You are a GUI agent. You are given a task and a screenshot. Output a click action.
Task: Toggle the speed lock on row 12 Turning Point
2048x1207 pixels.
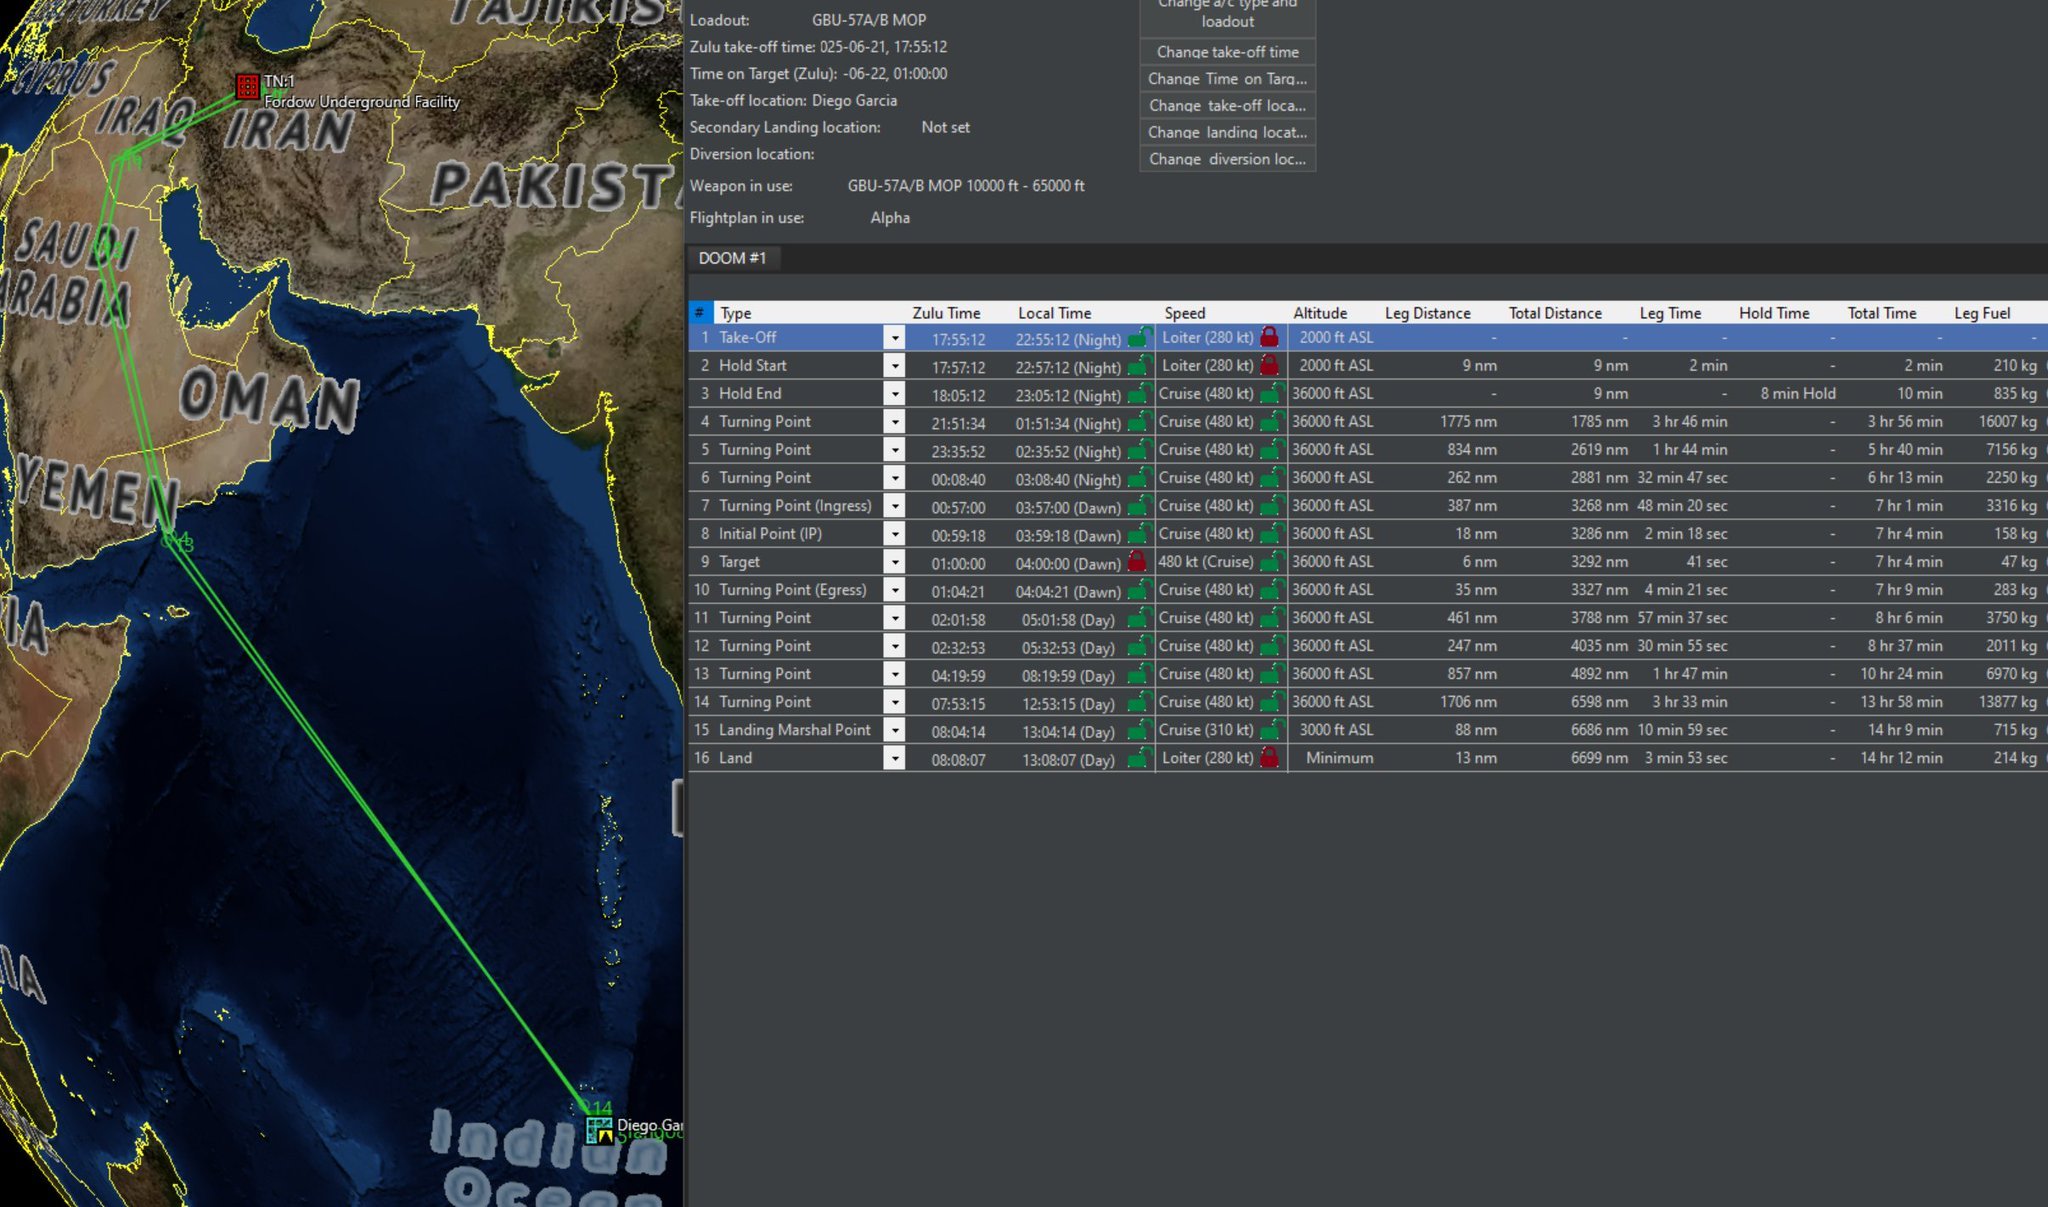1270,645
